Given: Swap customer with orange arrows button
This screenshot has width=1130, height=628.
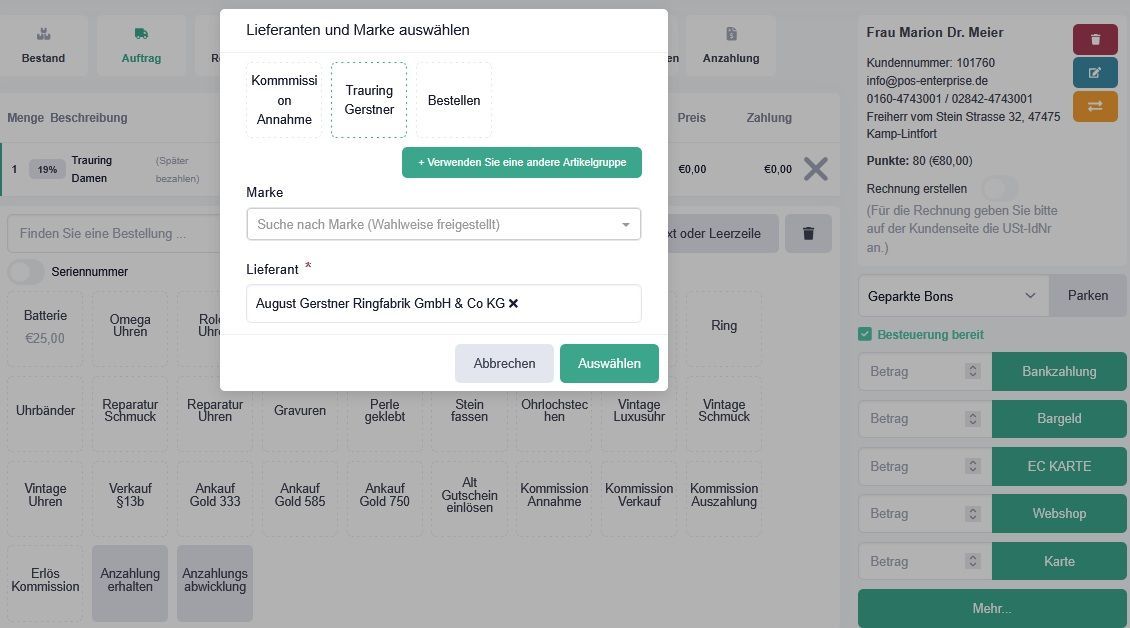Looking at the screenshot, I should 1095,106.
